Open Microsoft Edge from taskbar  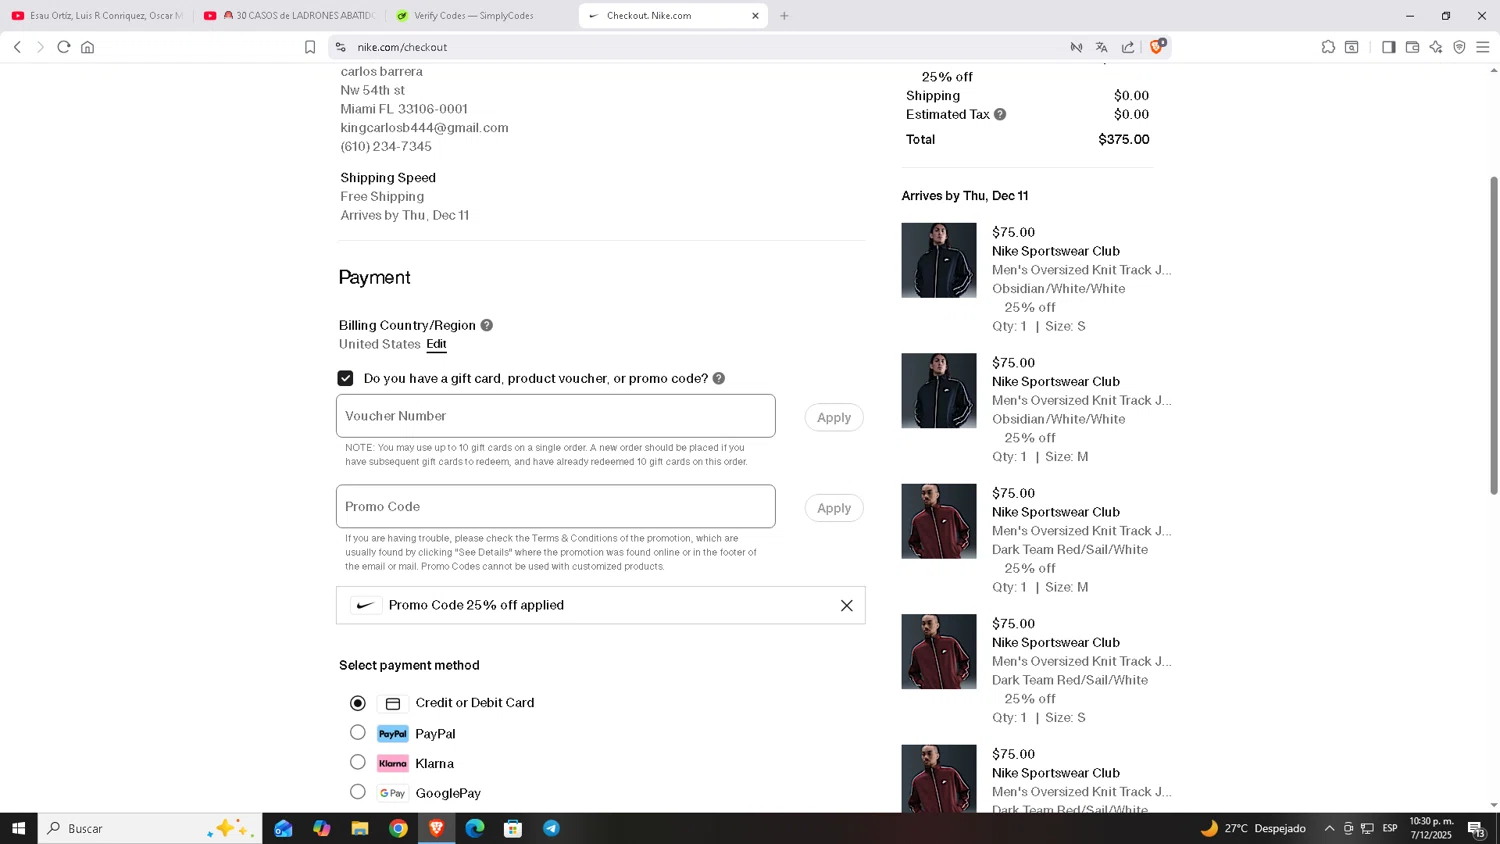point(475,828)
